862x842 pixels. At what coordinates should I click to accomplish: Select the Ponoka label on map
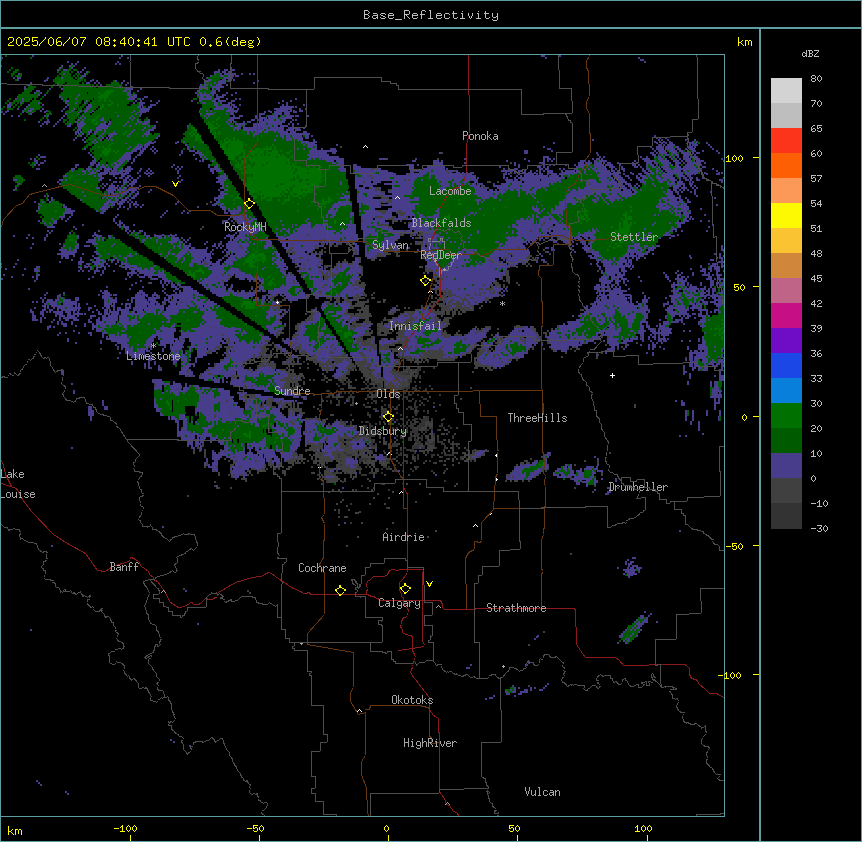pyautogui.click(x=480, y=136)
